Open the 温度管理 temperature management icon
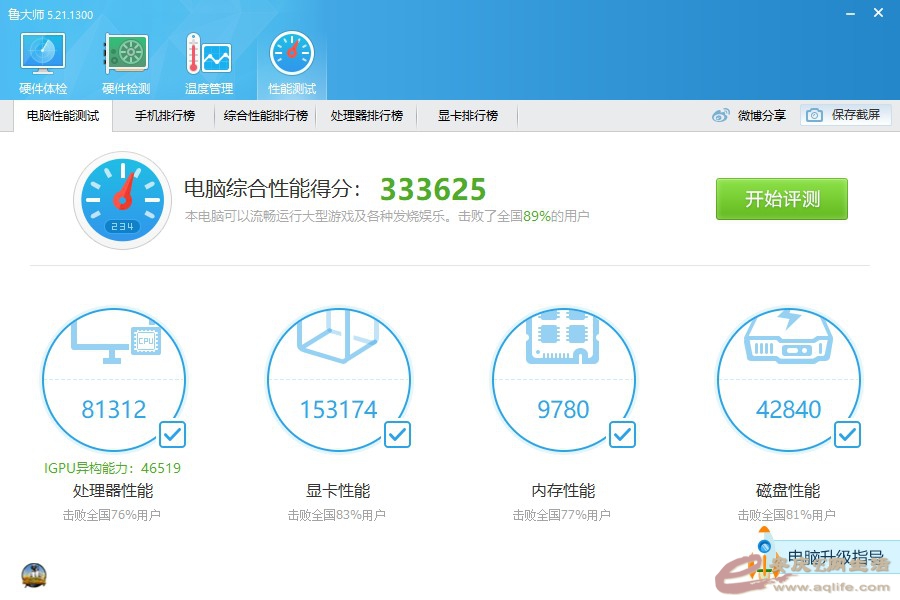 pos(208,62)
